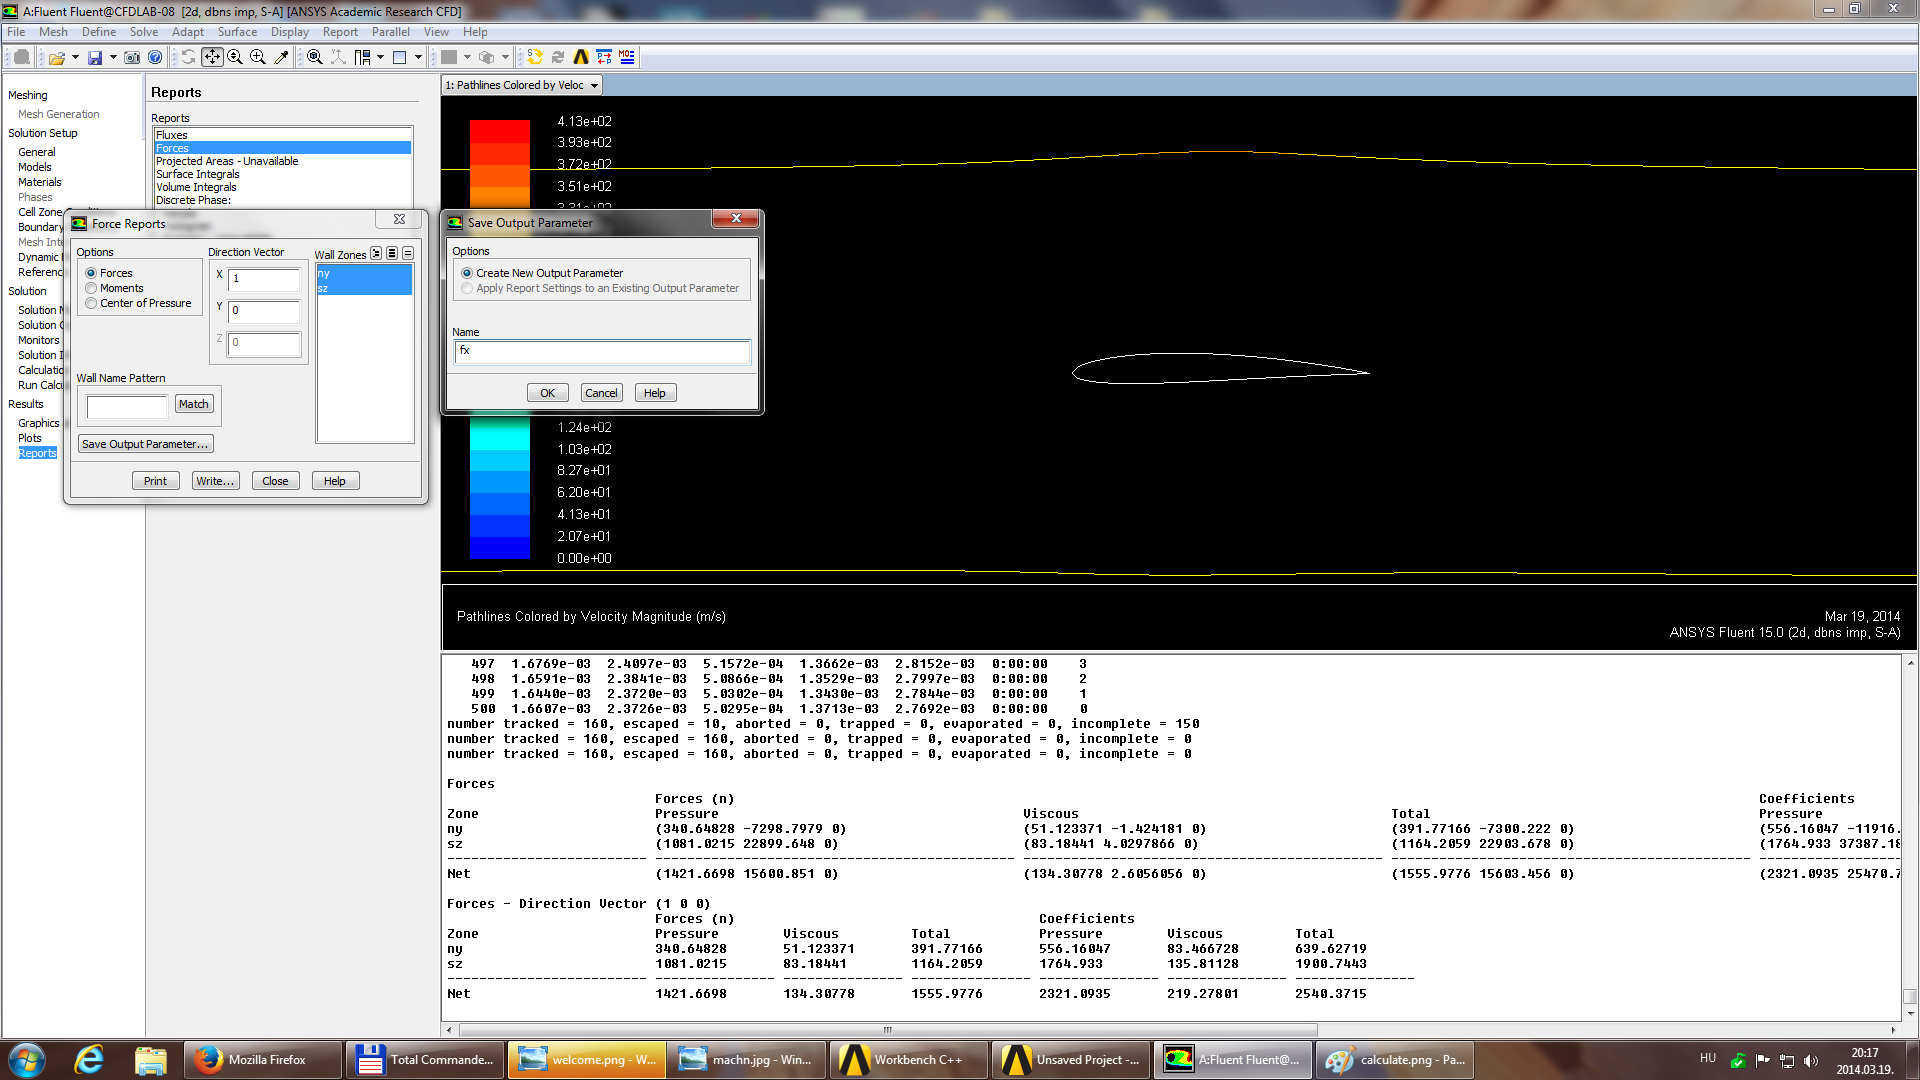Open the graphics window style dropdown arrow
This screenshot has height=1080, width=1920.
pyautogui.click(x=418, y=58)
